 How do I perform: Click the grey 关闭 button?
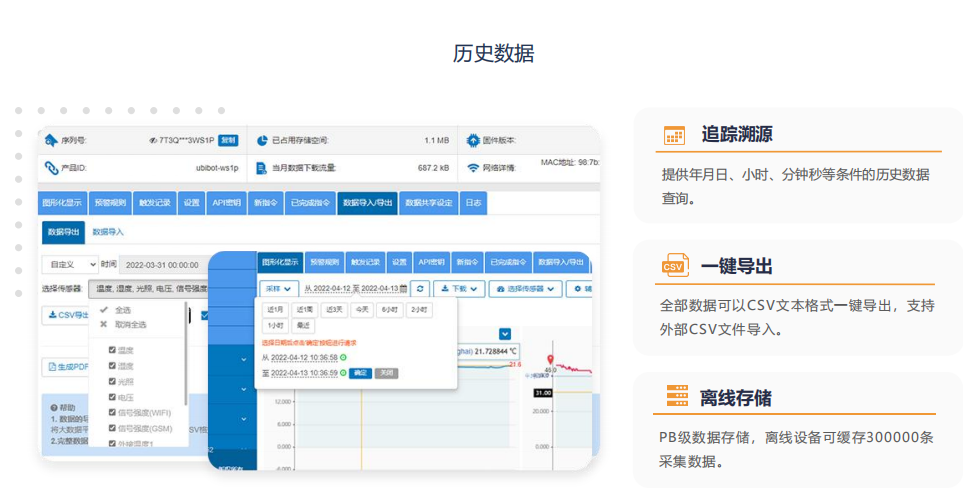386,373
